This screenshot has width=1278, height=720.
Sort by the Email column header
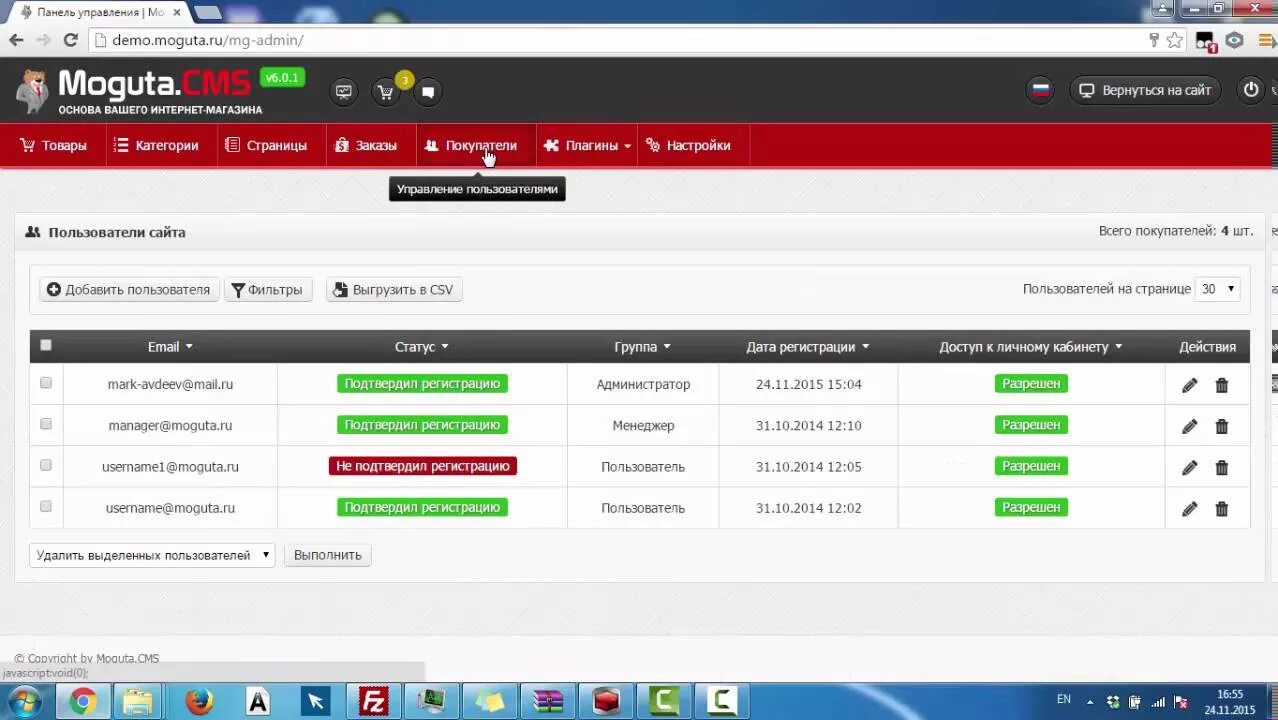coord(170,347)
